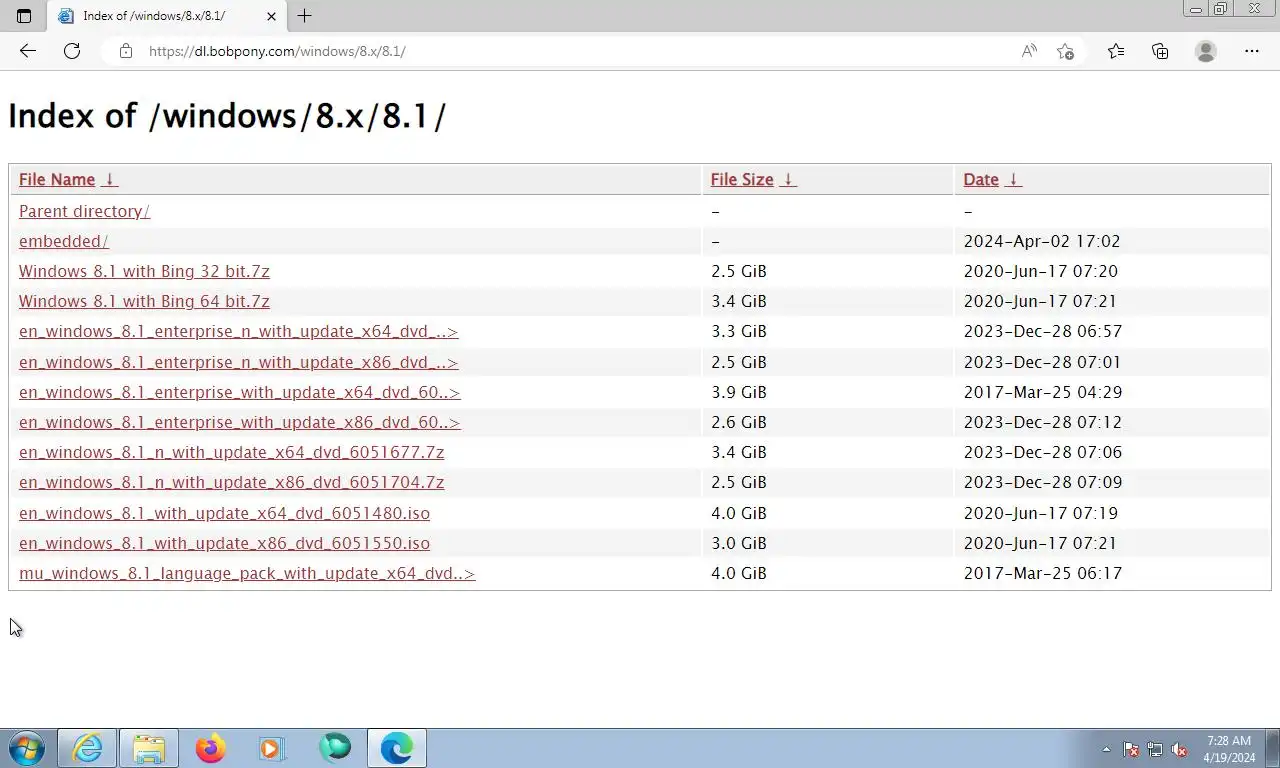Sort descending using the File Size arrow
1280x768 pixels.
click(788, 180)
